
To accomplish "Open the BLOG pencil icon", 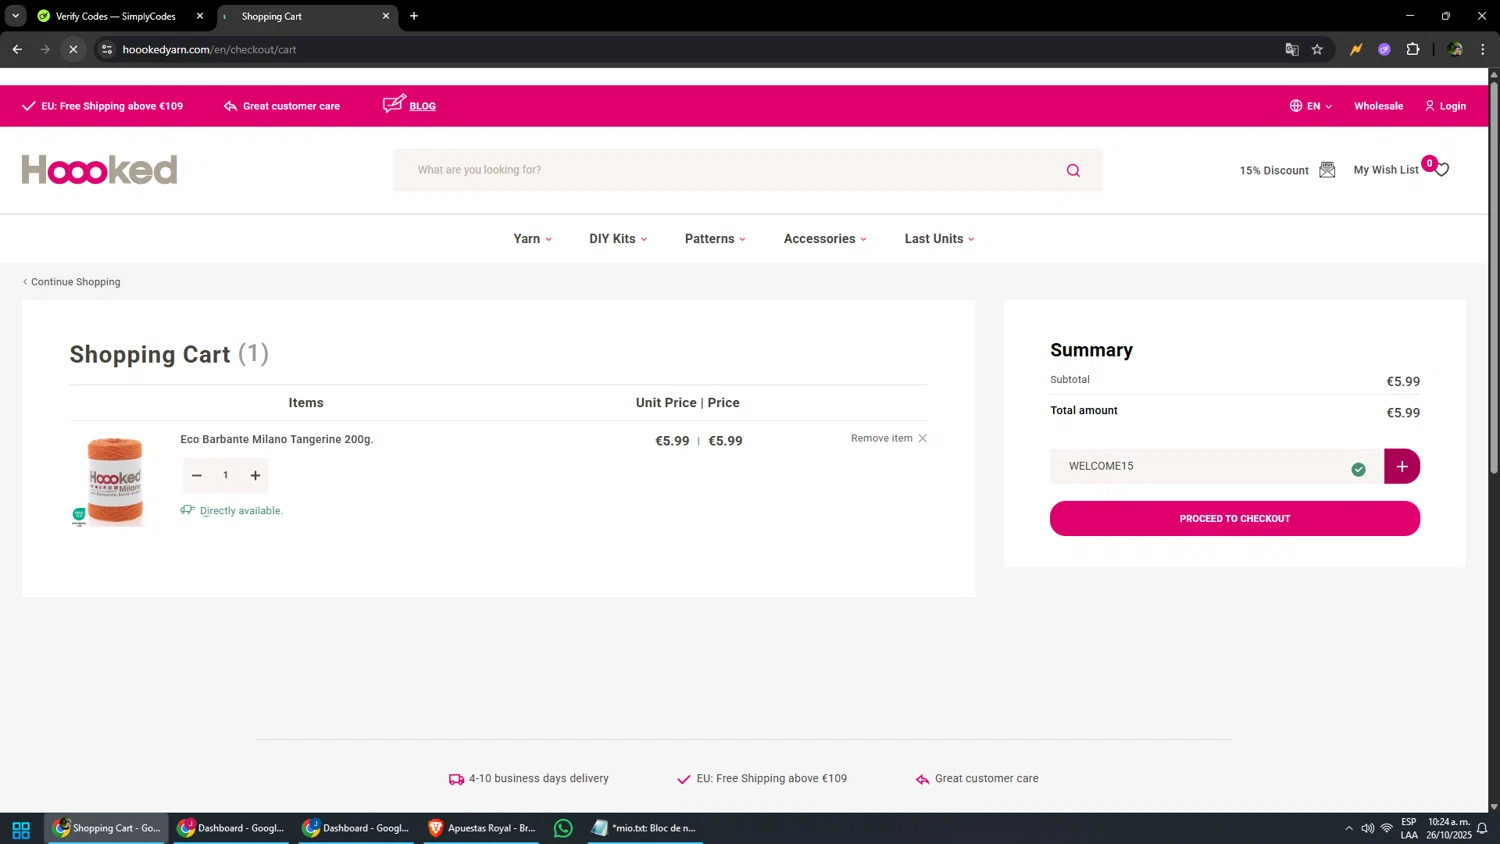I will tap(394, 104).
